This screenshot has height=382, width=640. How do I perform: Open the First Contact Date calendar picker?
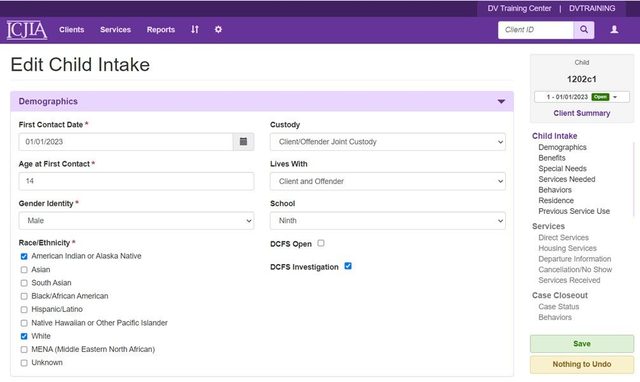[243, 142]
